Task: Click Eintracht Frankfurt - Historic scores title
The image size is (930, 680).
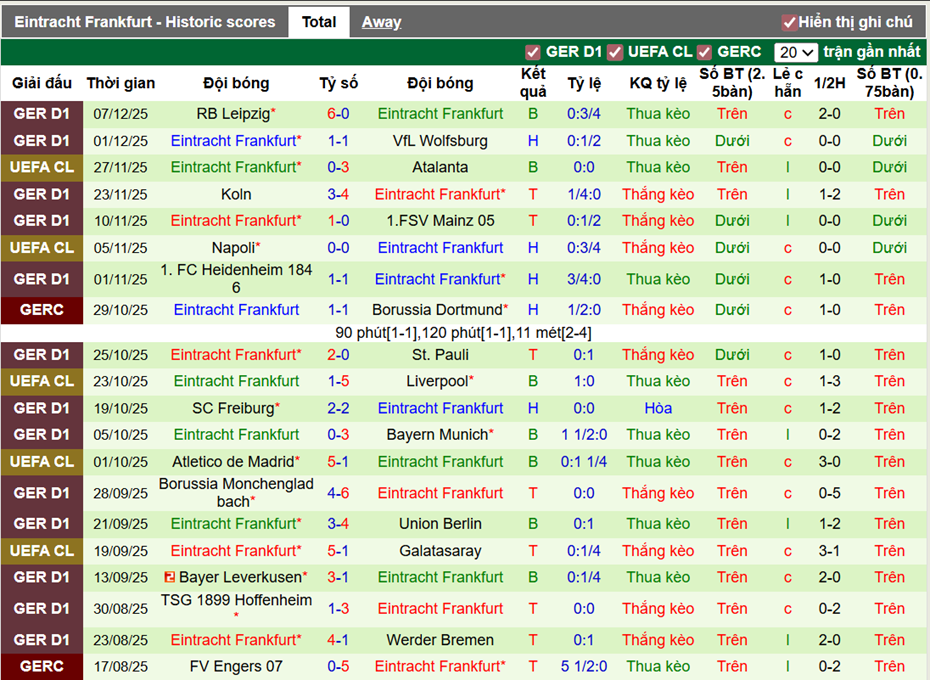Action: (x=145, y=22)
